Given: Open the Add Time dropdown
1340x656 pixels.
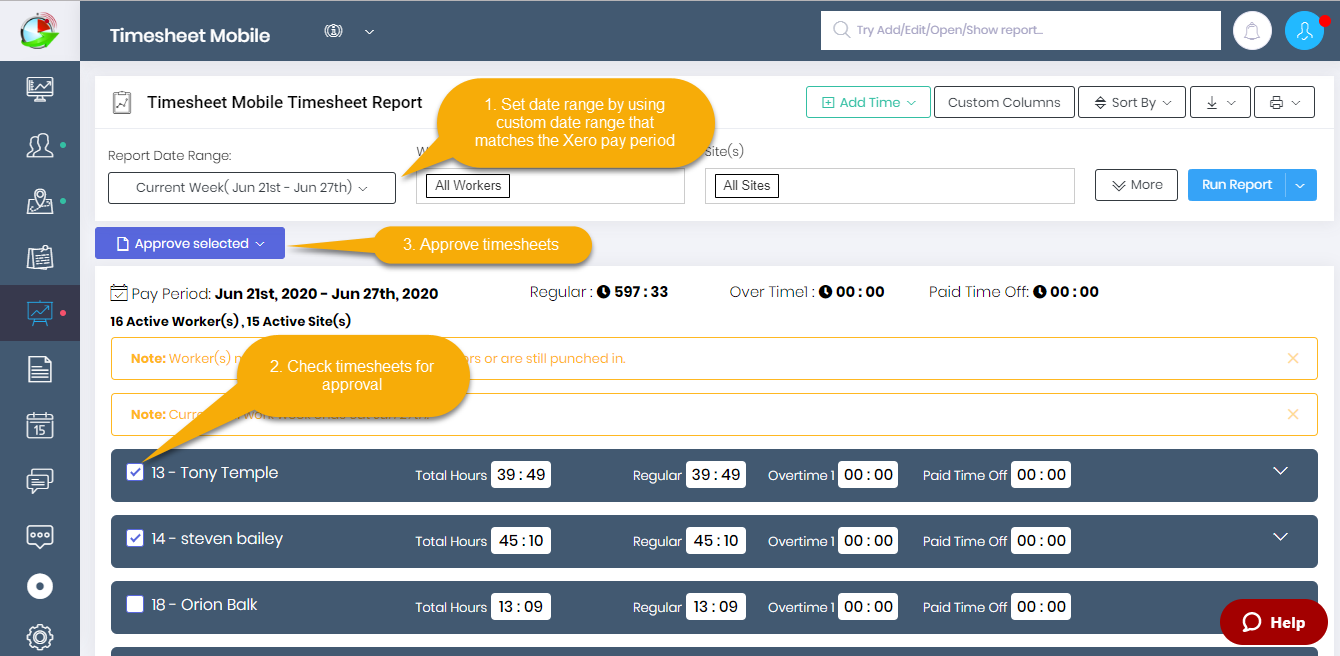Looking at the screenshot, I should coord(868,102).
